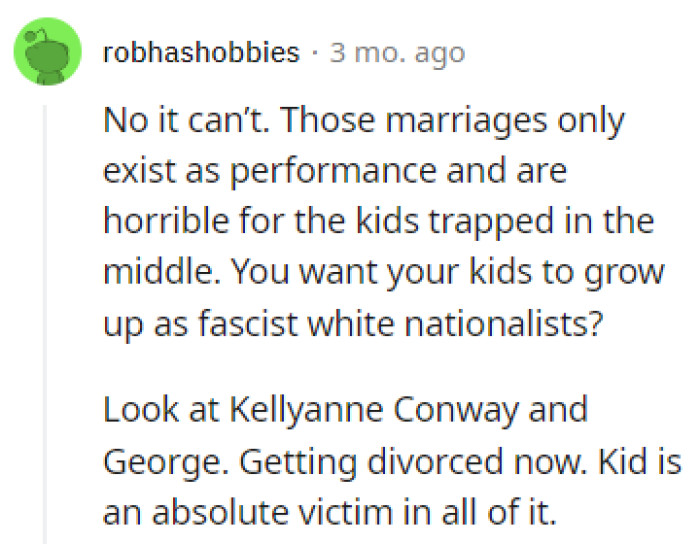Click the word "divorced" in the comment
Screen dimensions: 700x544
[x=394, y=460]
